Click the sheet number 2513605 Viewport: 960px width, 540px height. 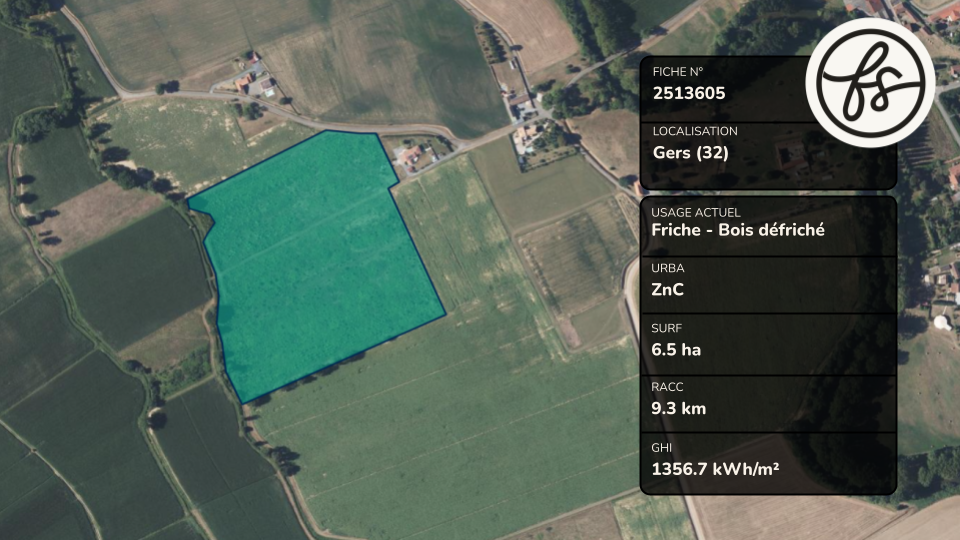click(689, 93)
